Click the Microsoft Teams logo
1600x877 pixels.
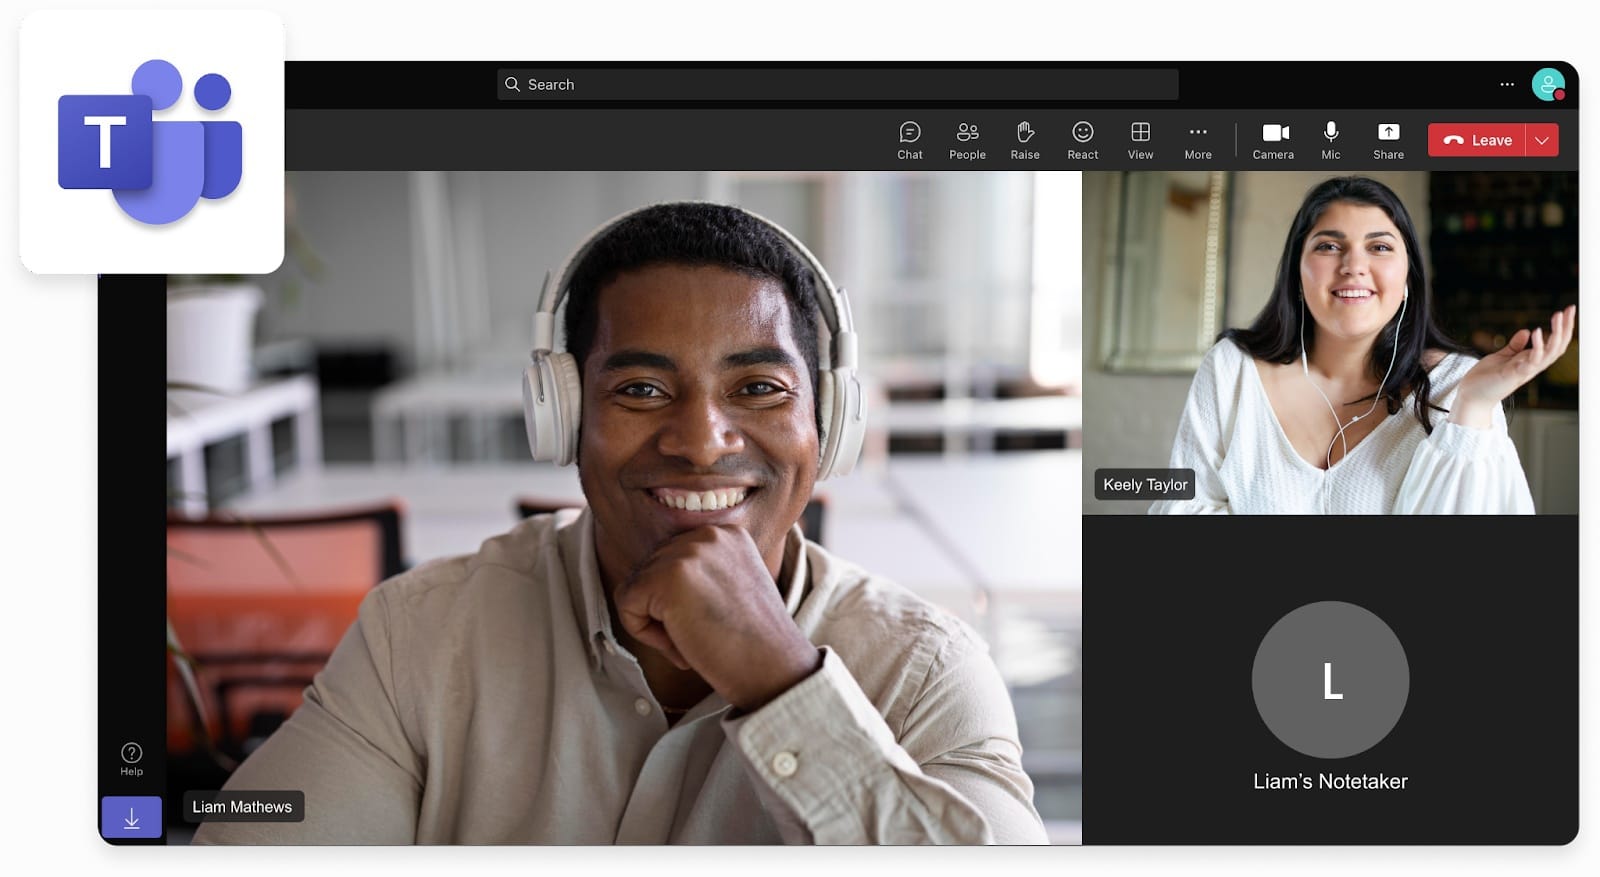click(152, 142)
